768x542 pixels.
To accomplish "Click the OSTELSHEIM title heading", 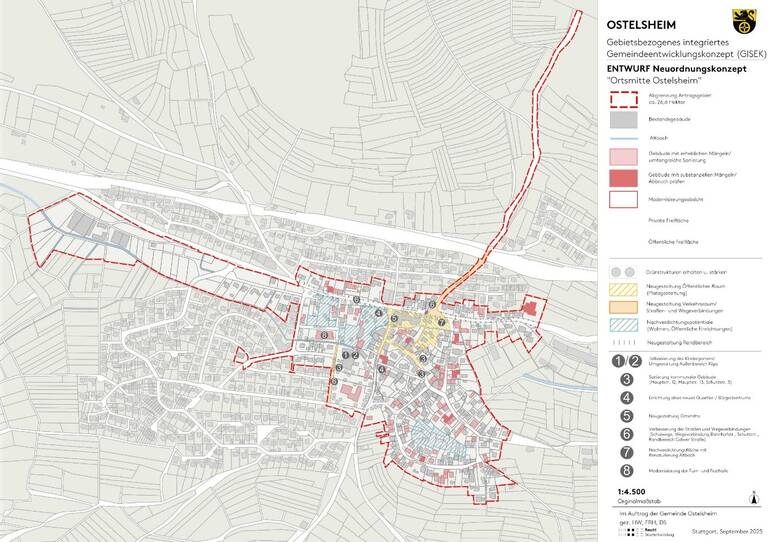I will coord(641,25).
